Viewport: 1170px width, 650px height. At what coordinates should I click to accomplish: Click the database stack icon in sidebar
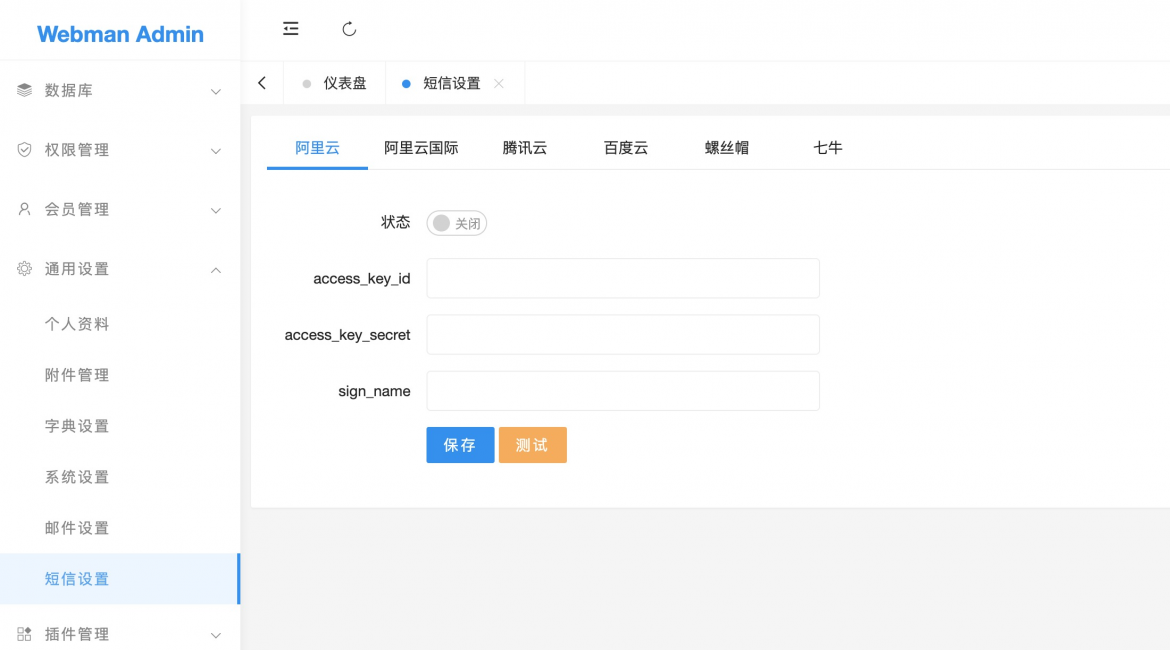coord(25,90)
